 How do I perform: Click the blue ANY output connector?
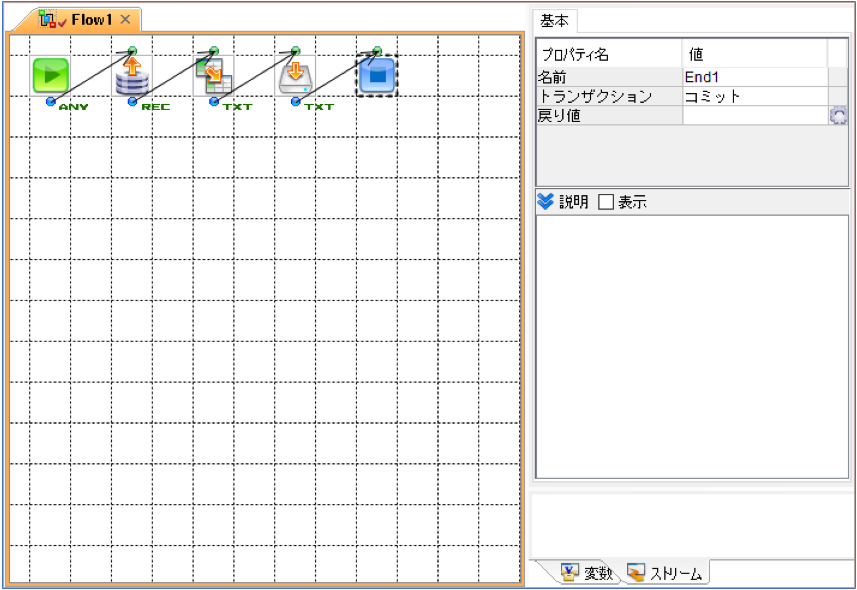pos(51,101)
